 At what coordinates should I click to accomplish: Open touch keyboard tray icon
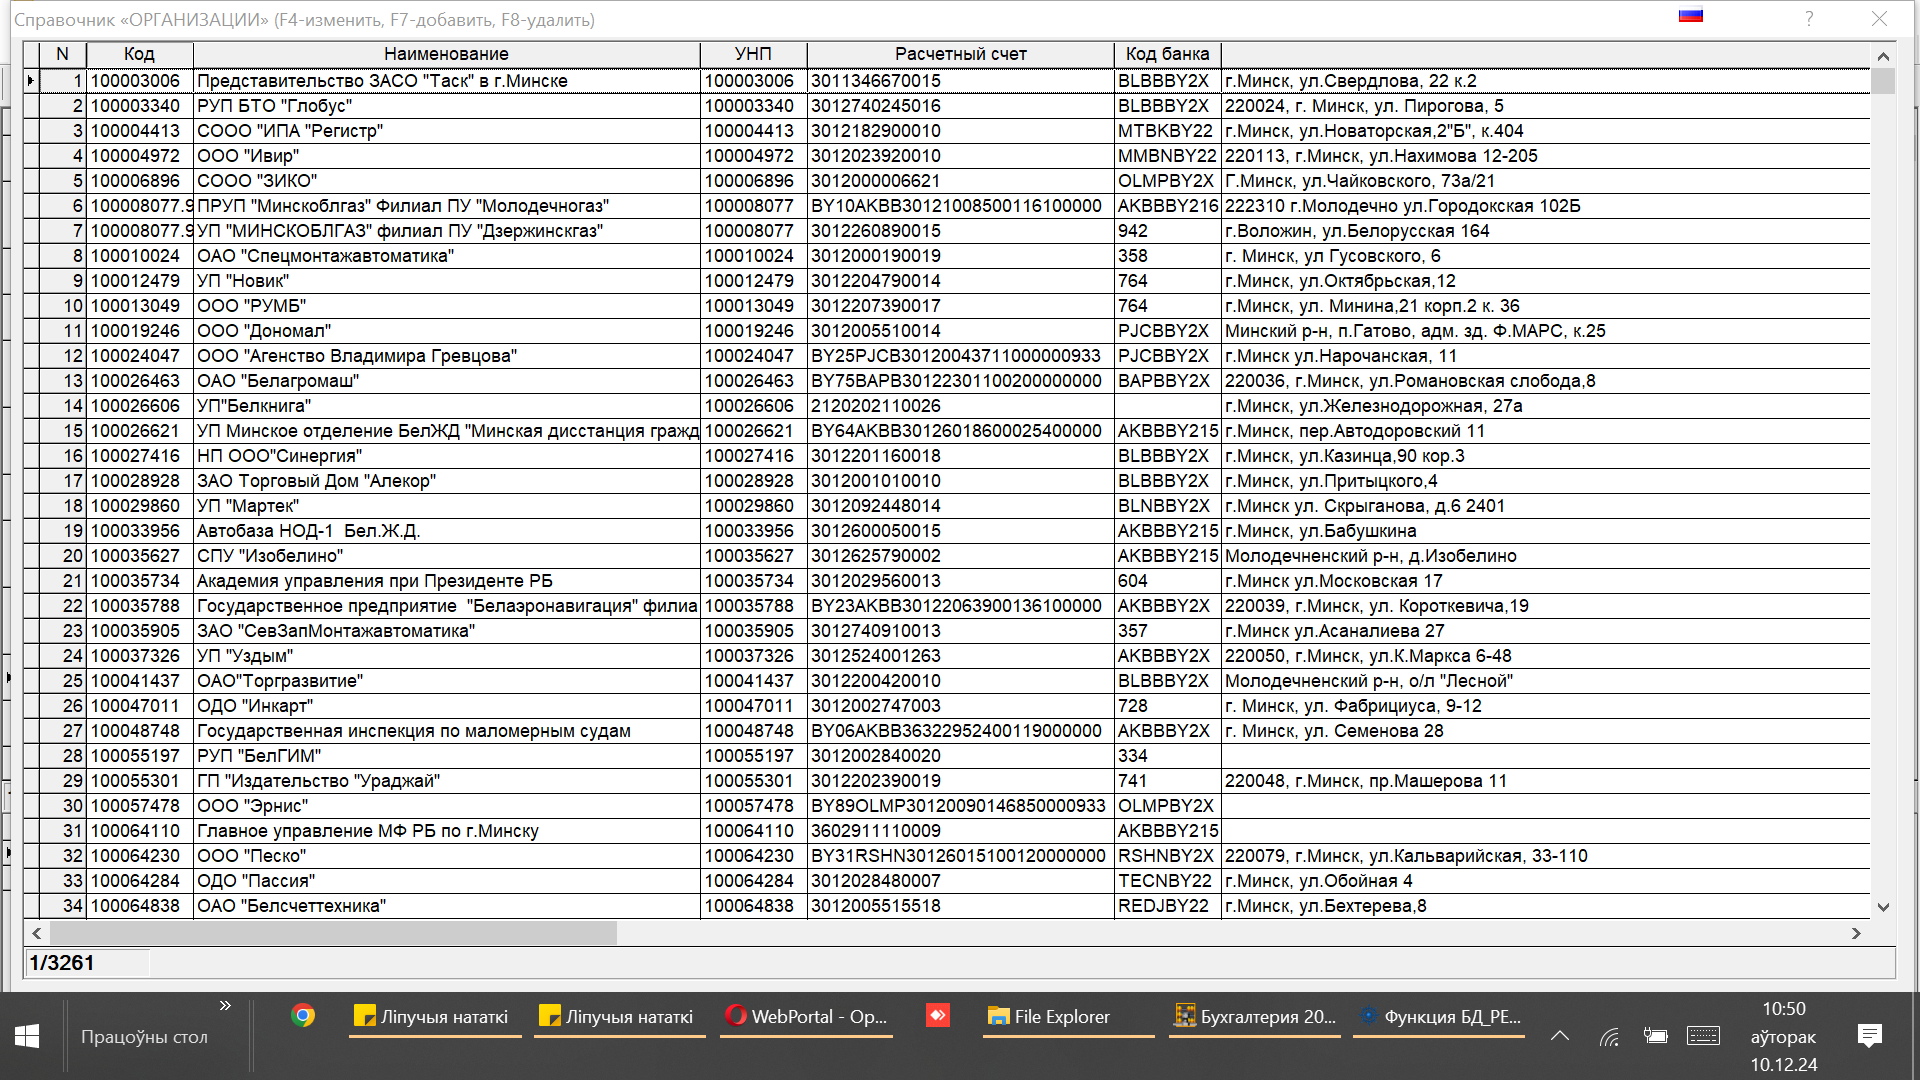pyautogui.click(x=1703, y=1036)
